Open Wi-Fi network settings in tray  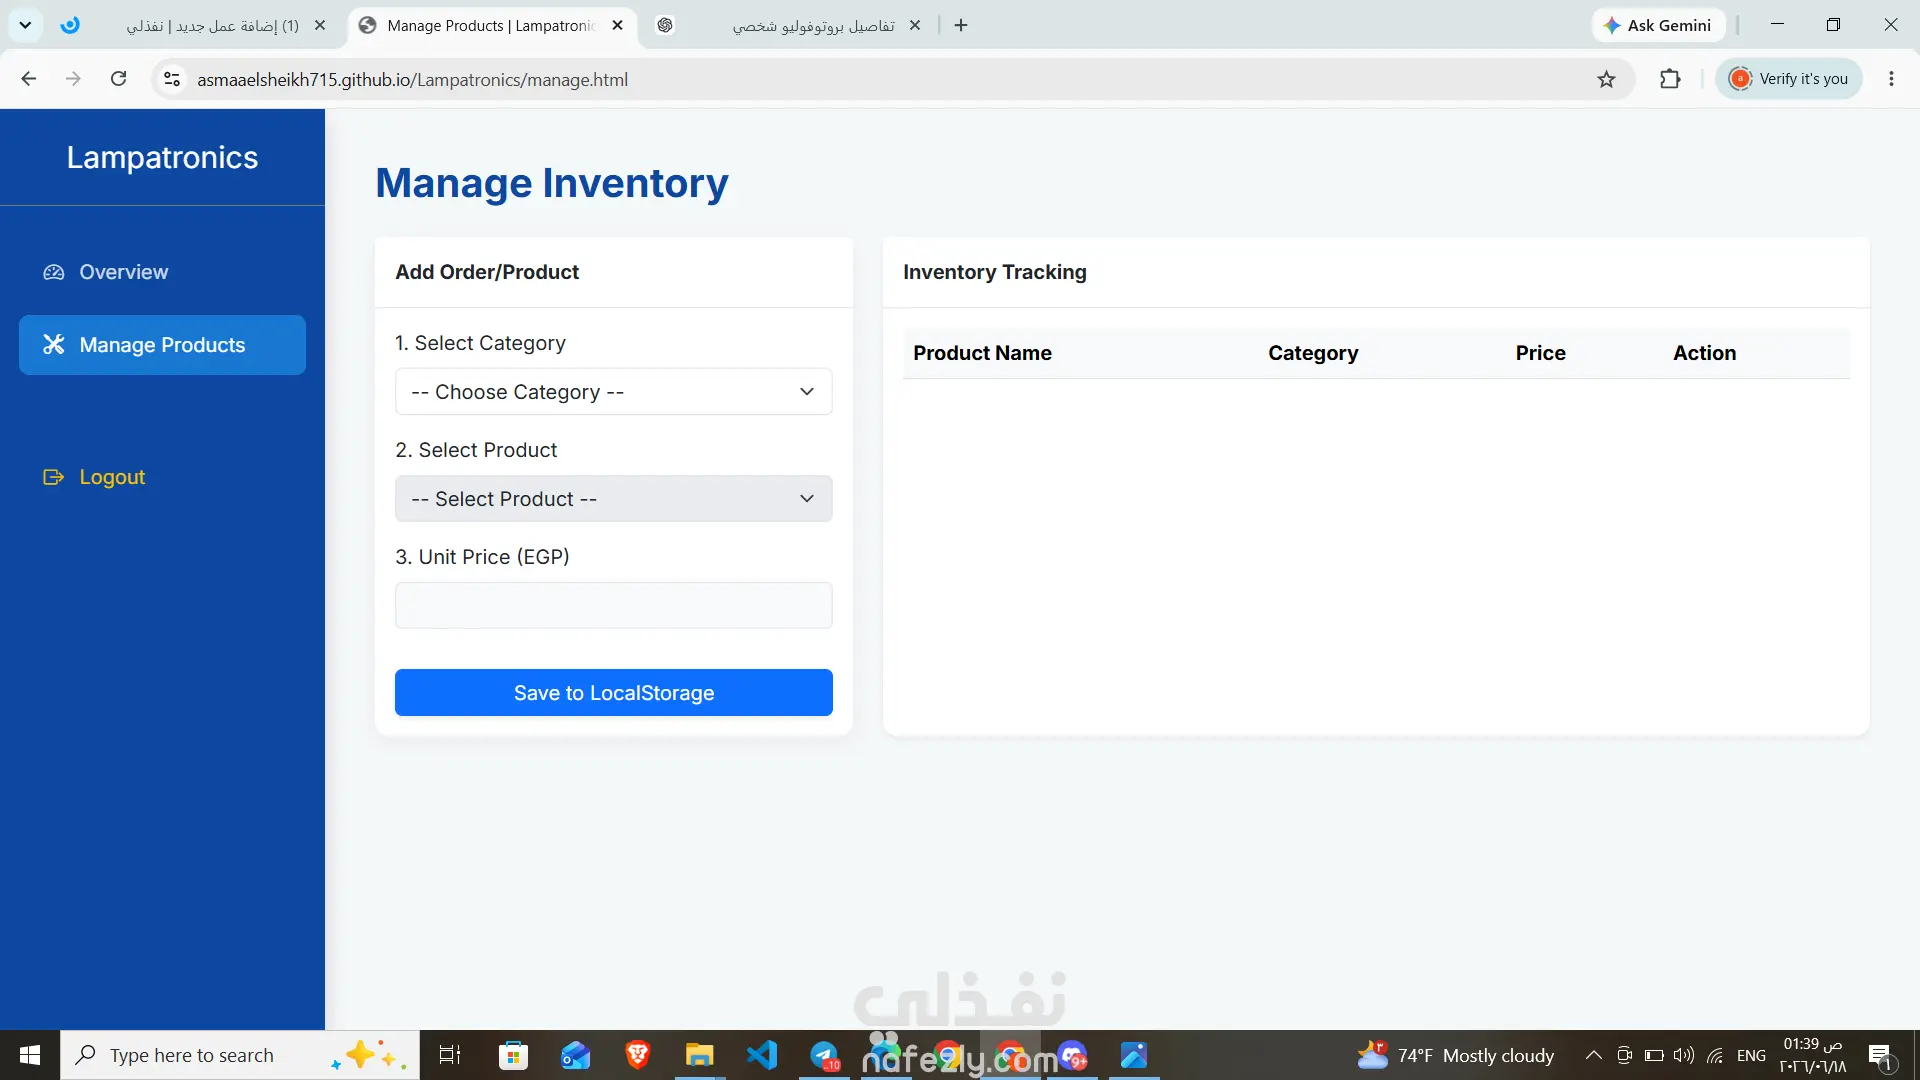point(1715,1055)
